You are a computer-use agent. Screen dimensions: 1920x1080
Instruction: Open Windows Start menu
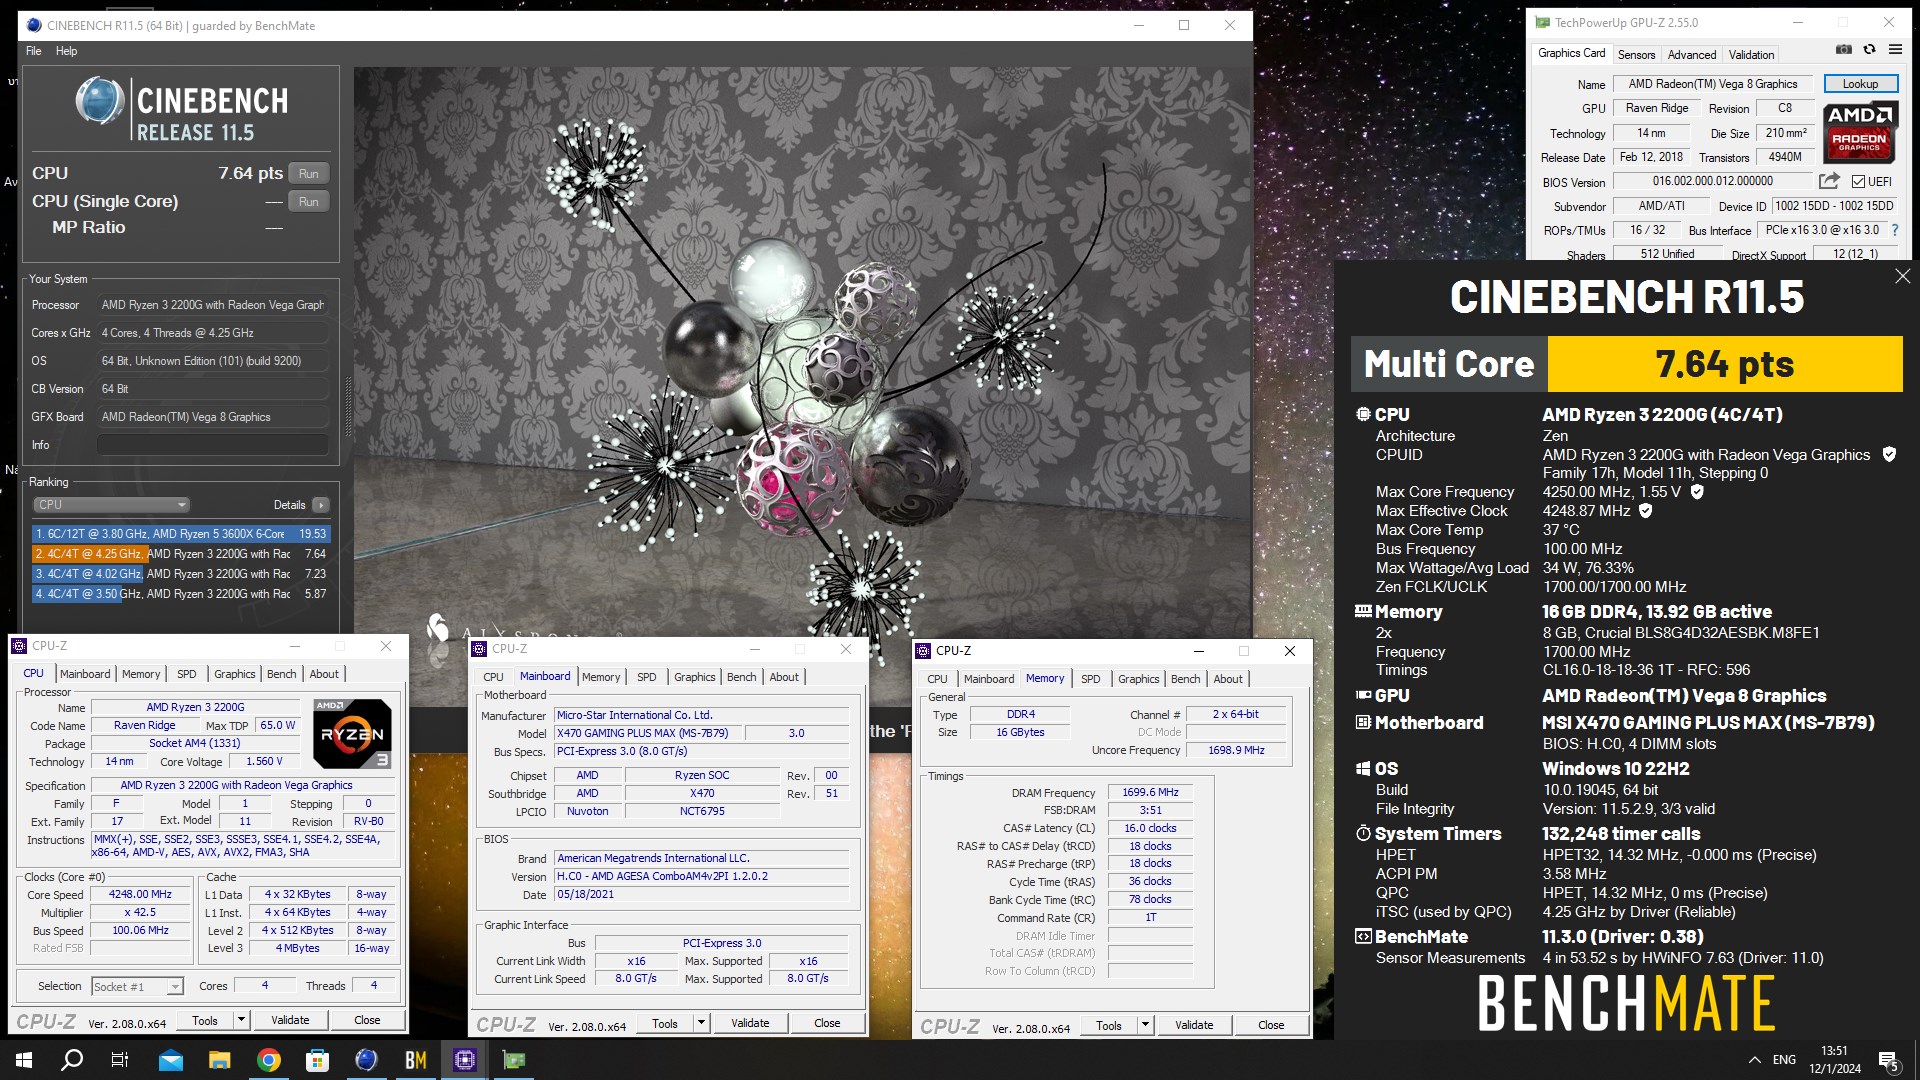click(x=24, y=1060)
